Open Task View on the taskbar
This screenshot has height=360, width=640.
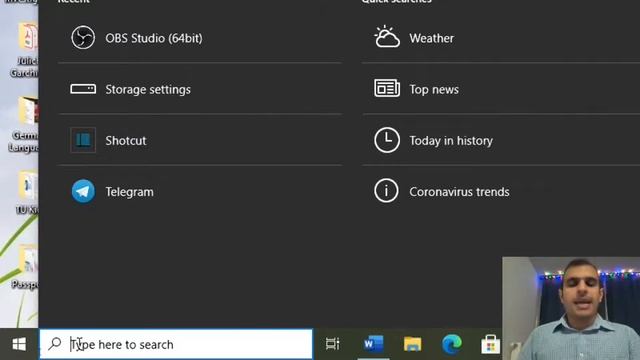[x=332, y=344]
